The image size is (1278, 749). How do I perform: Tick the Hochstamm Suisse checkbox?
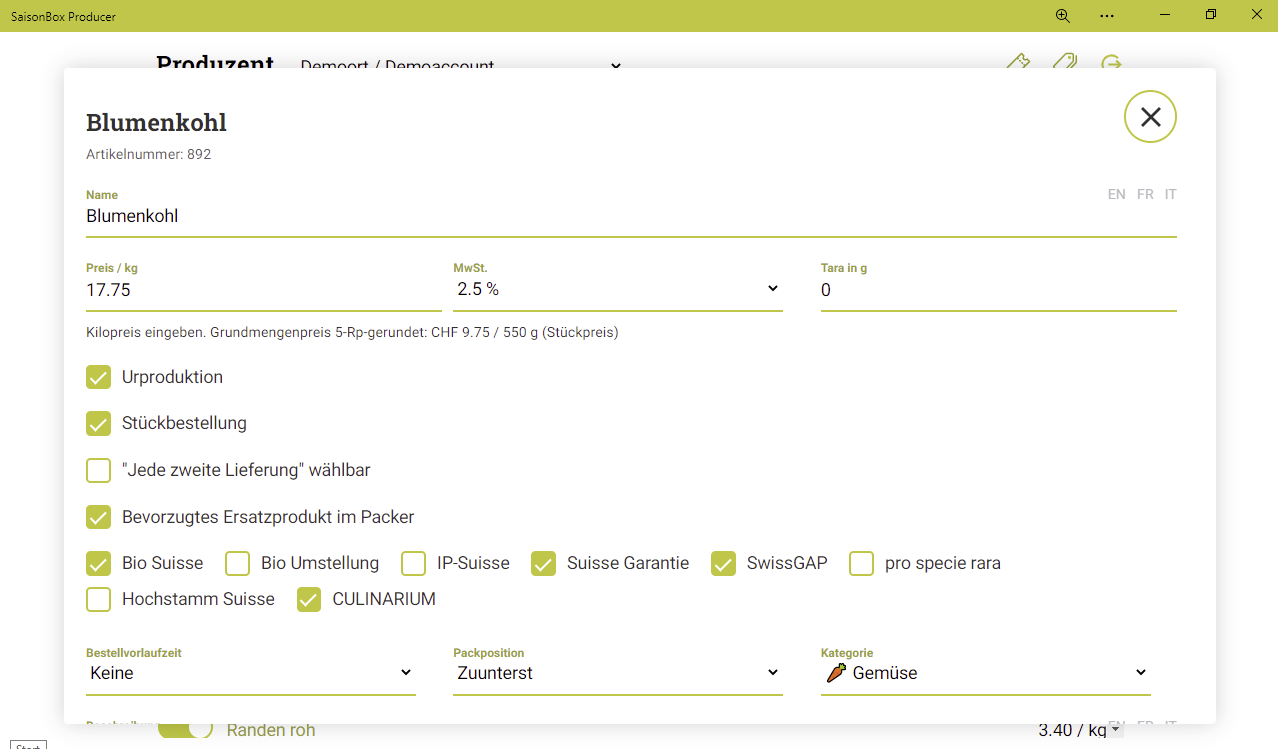98,600
